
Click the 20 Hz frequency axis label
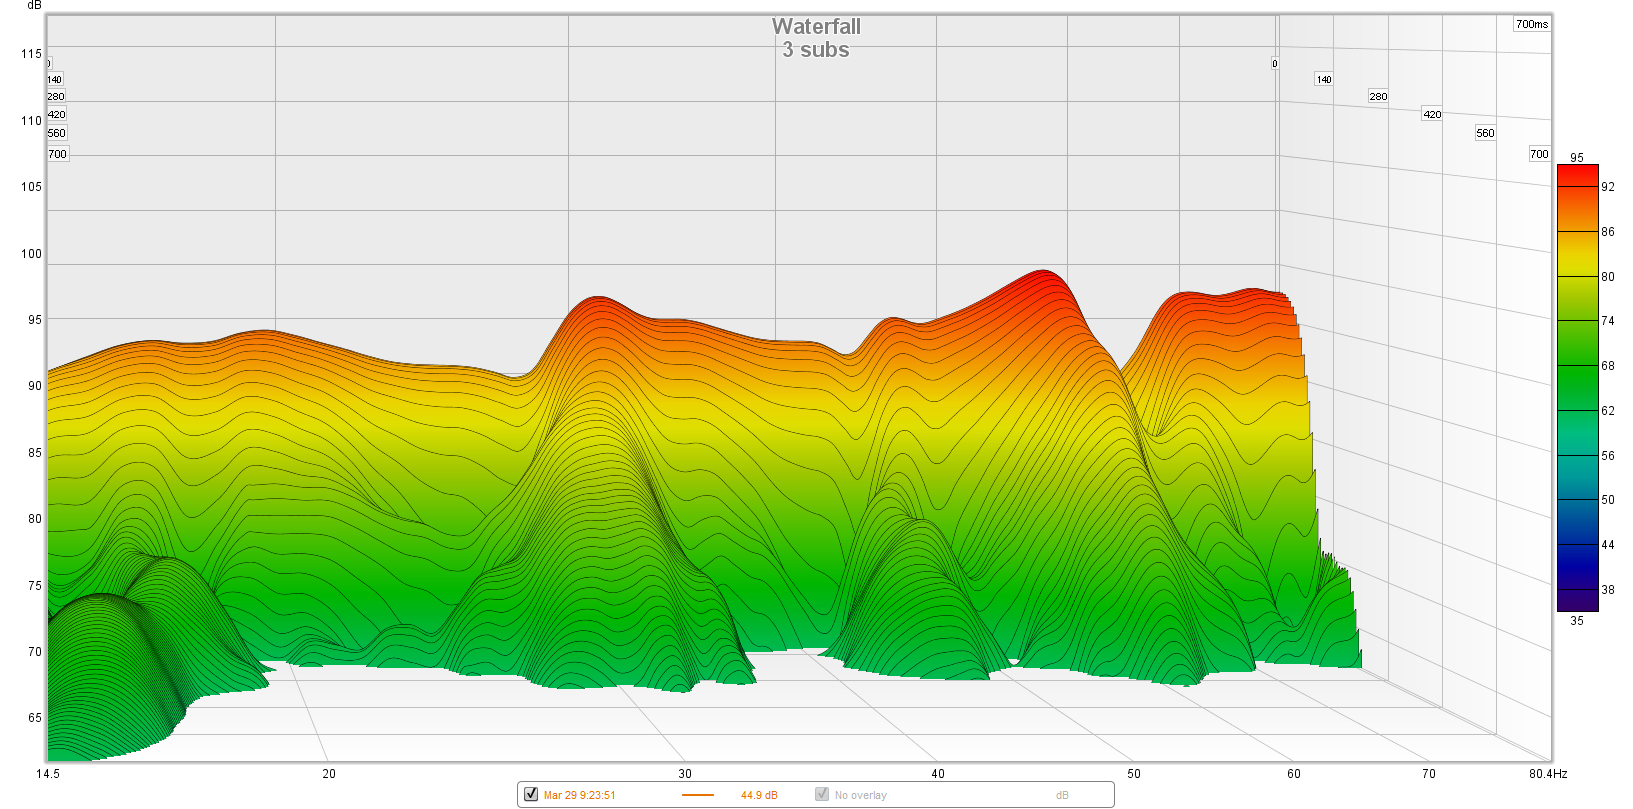coord(329,773)
